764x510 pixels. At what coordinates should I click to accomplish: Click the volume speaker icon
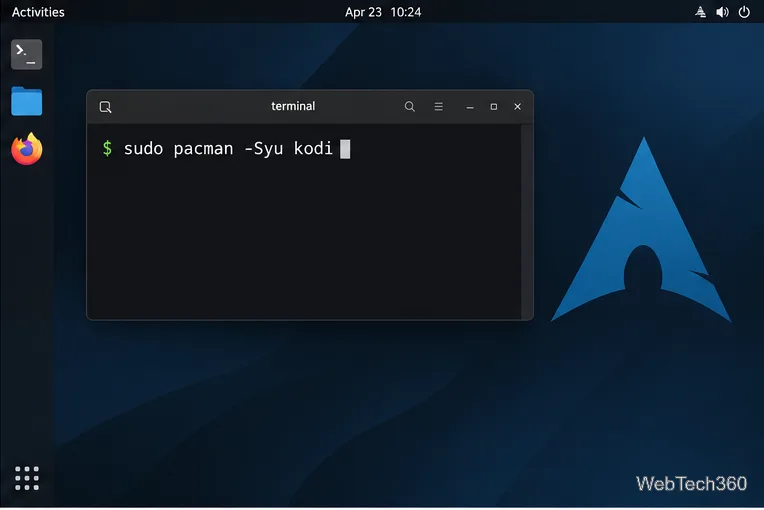click(722, 12)
